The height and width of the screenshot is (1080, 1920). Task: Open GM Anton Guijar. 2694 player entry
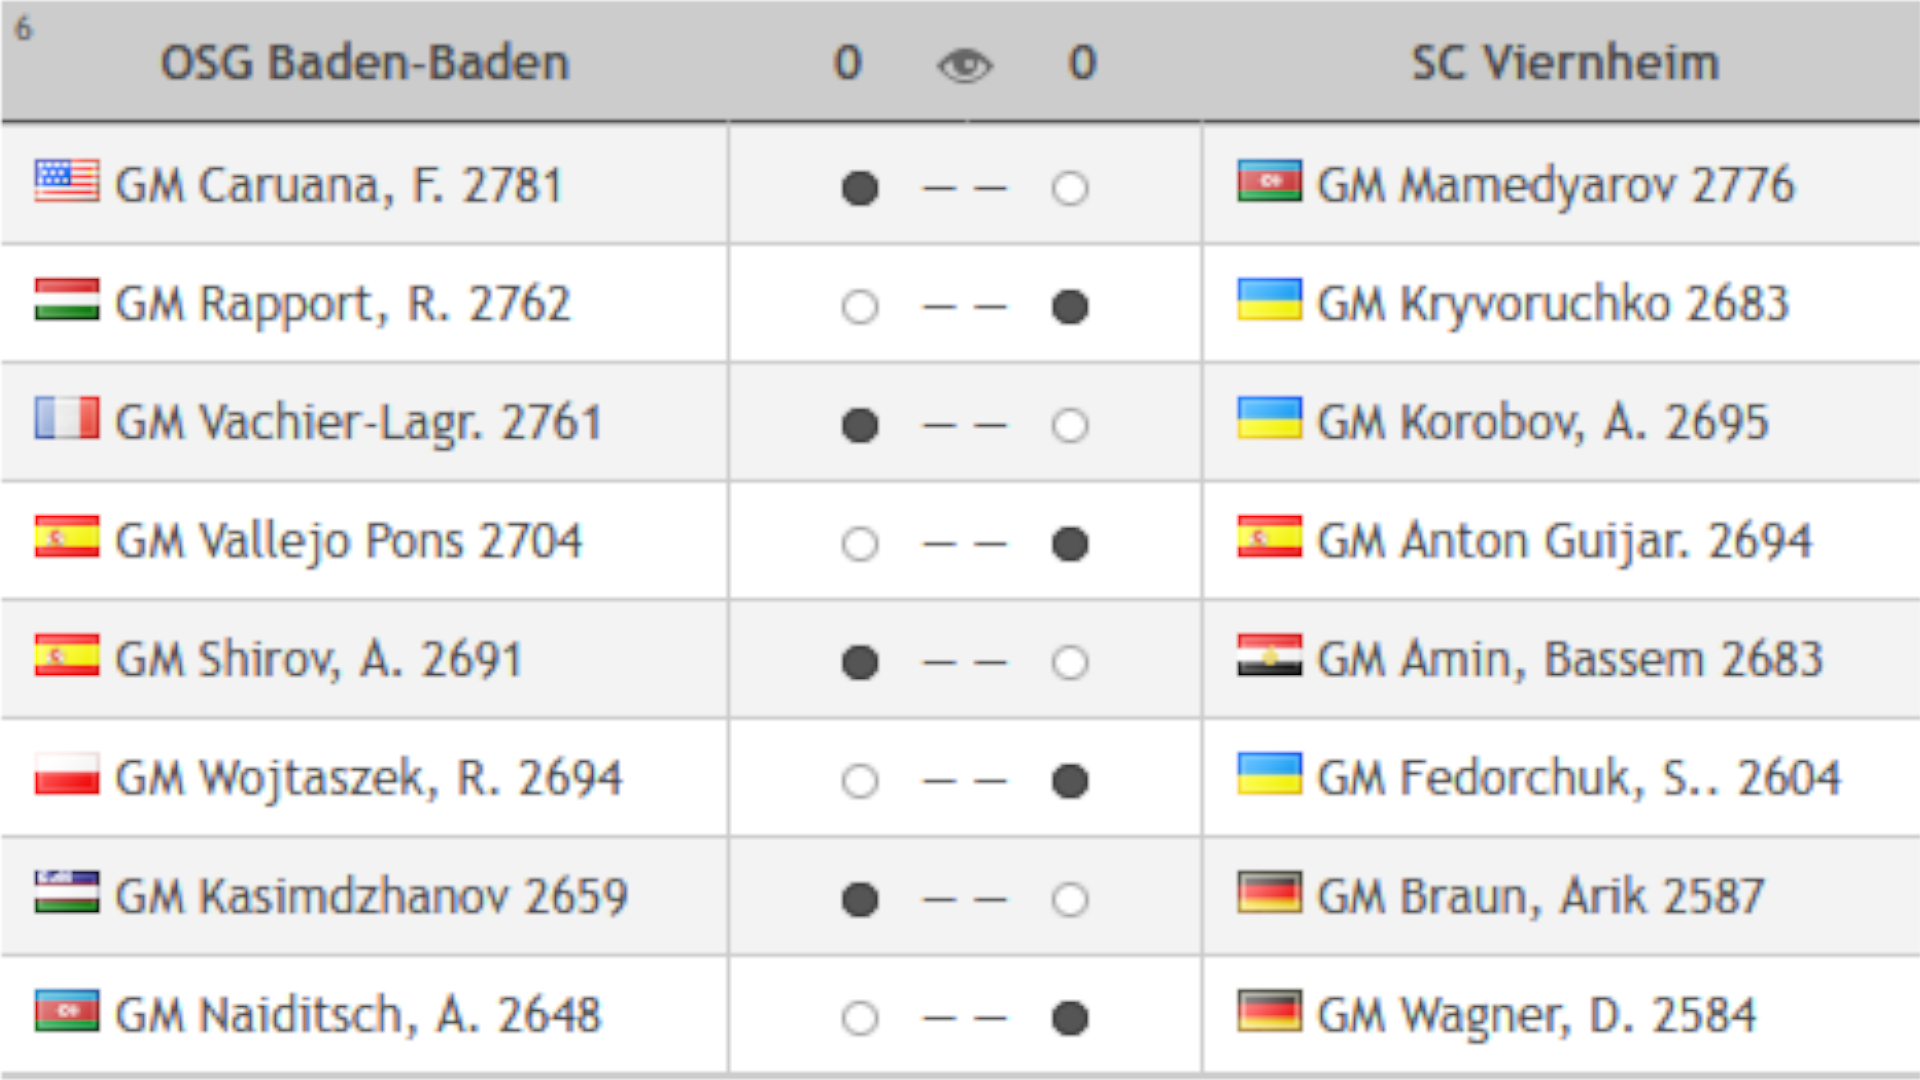click(1564, 542)
